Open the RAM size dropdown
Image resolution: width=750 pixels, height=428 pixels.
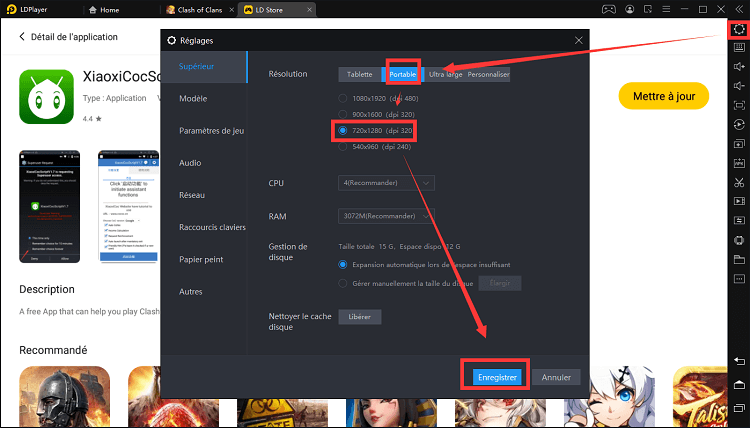pyautogui.click(x=386, y=216)
